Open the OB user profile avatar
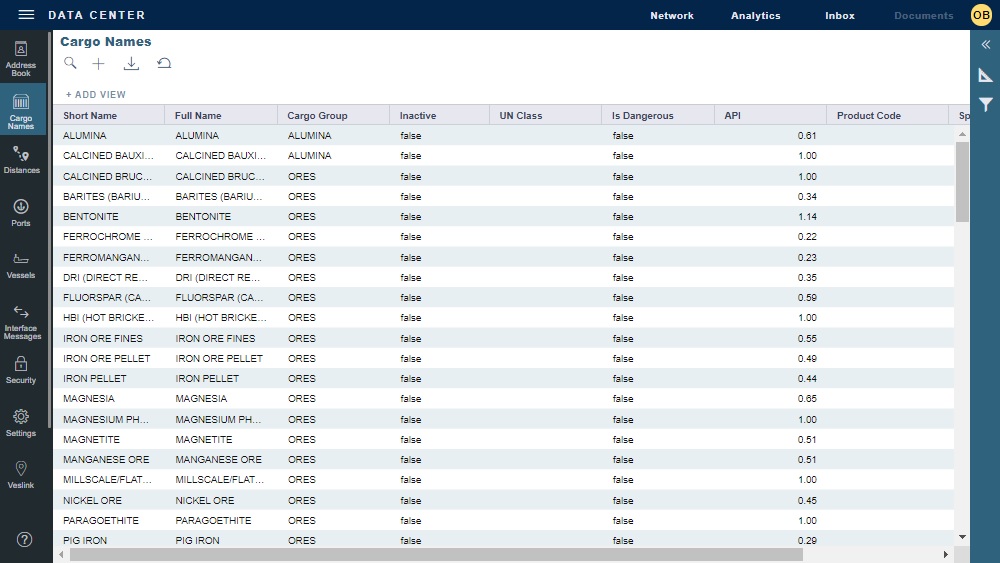Image resolution: width=1000 pixels, height=563 pixels. (x=981, y=15)
